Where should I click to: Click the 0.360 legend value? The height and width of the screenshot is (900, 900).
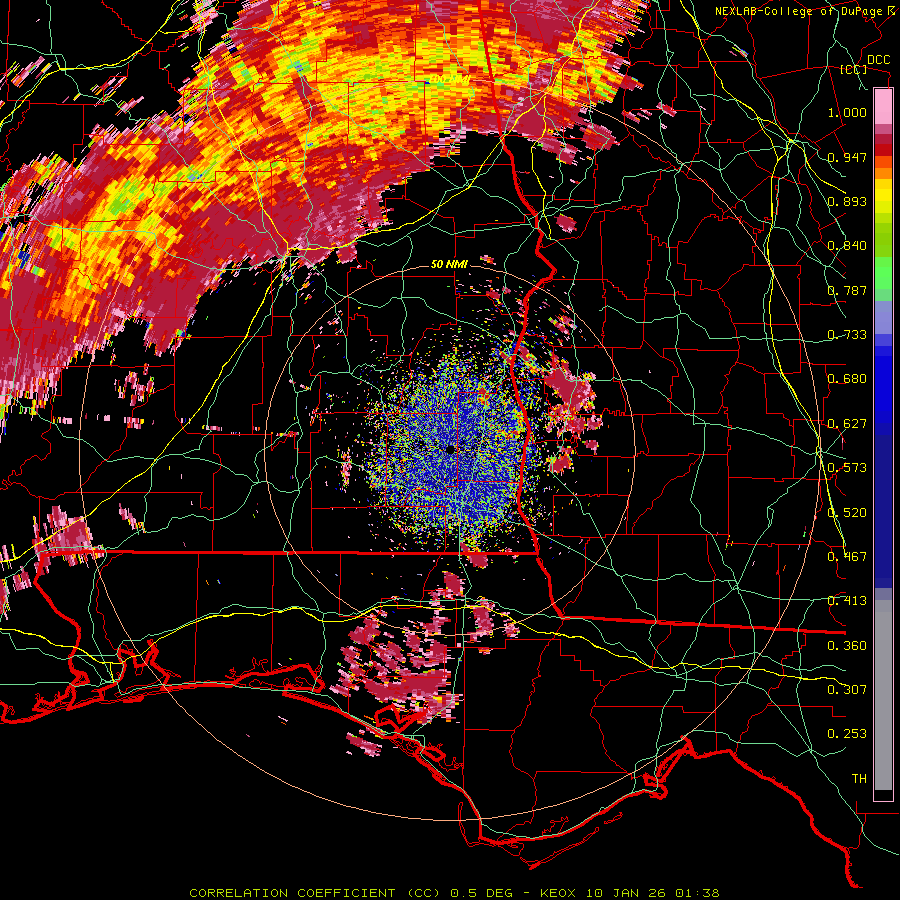pyautogui.click(x=847, y=646)
